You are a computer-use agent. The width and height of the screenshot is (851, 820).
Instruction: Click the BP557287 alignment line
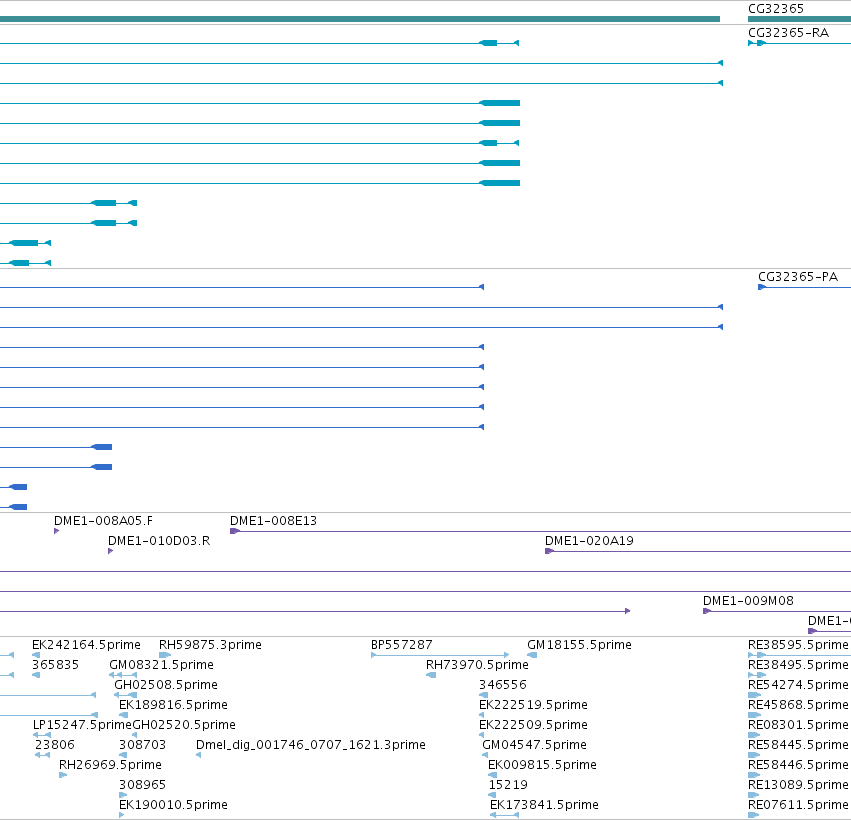440,655
